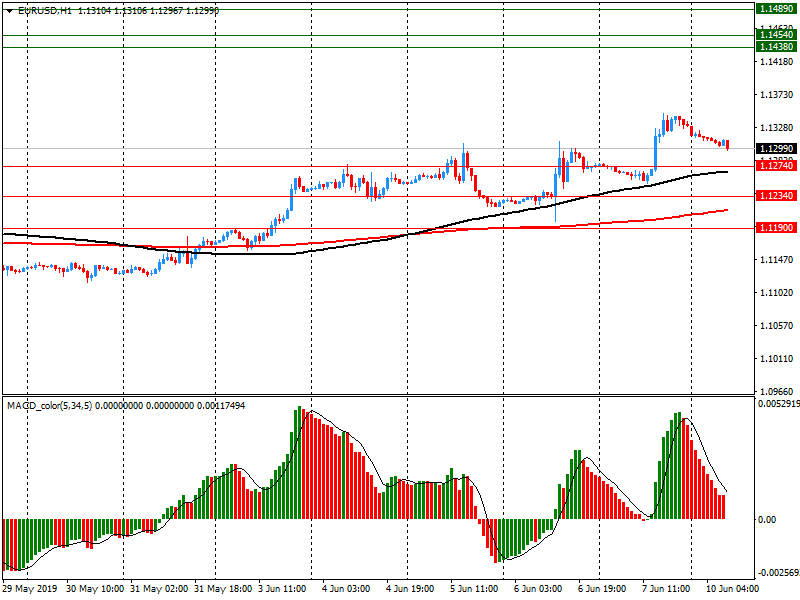Image resolution: width=800 pixels, height=600 pixels.
Task: Select the MACD zero level 0.00 label
Action: point(767,519)
